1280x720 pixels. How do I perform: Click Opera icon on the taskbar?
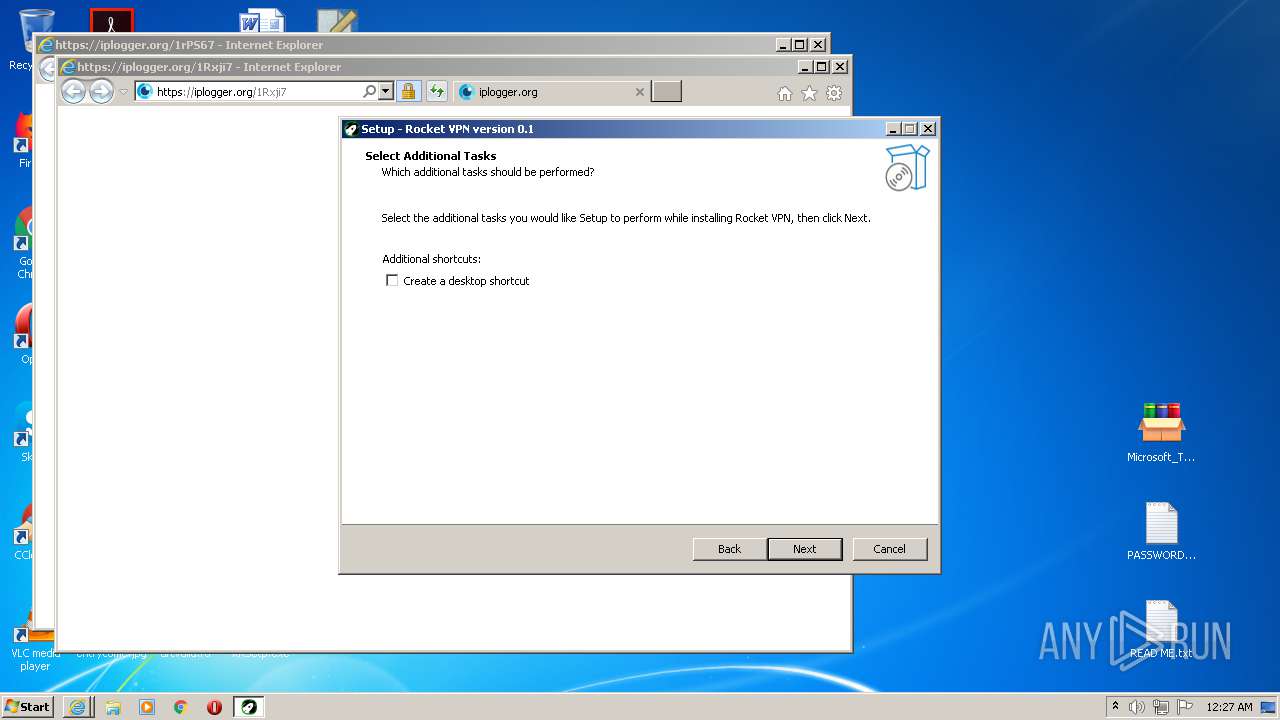tap(214, 707)
